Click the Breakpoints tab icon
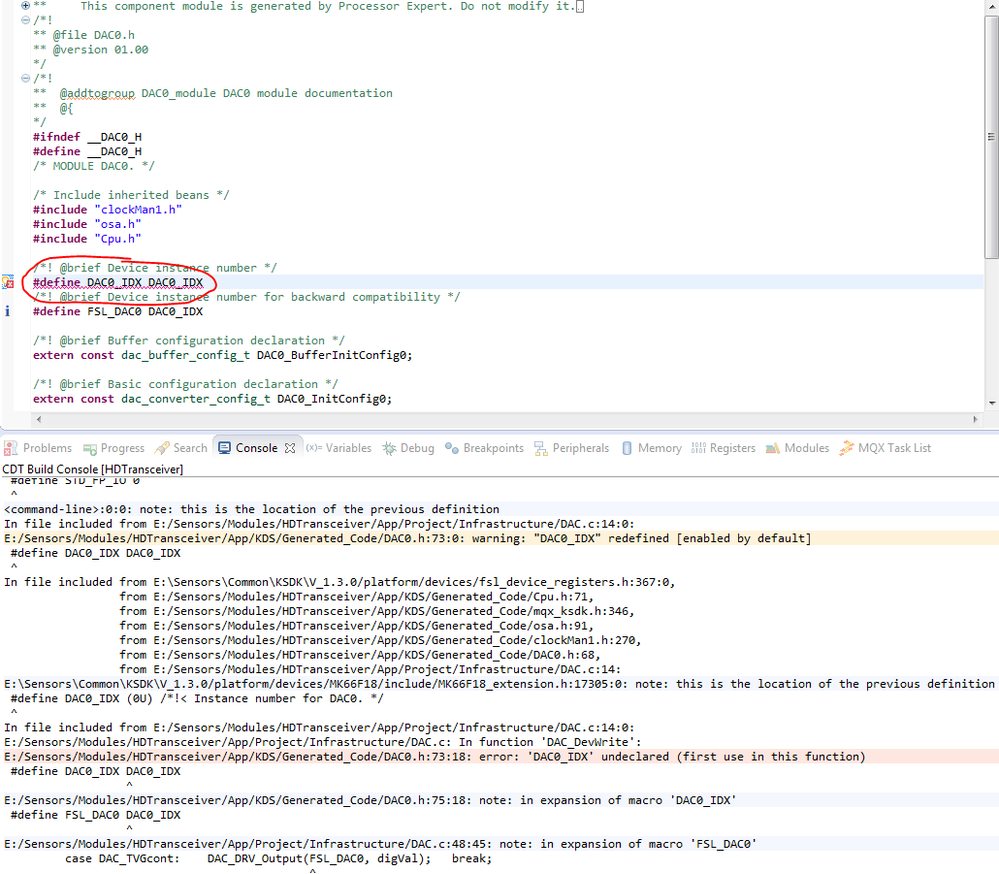999x874 pixels. pos(452,448)
